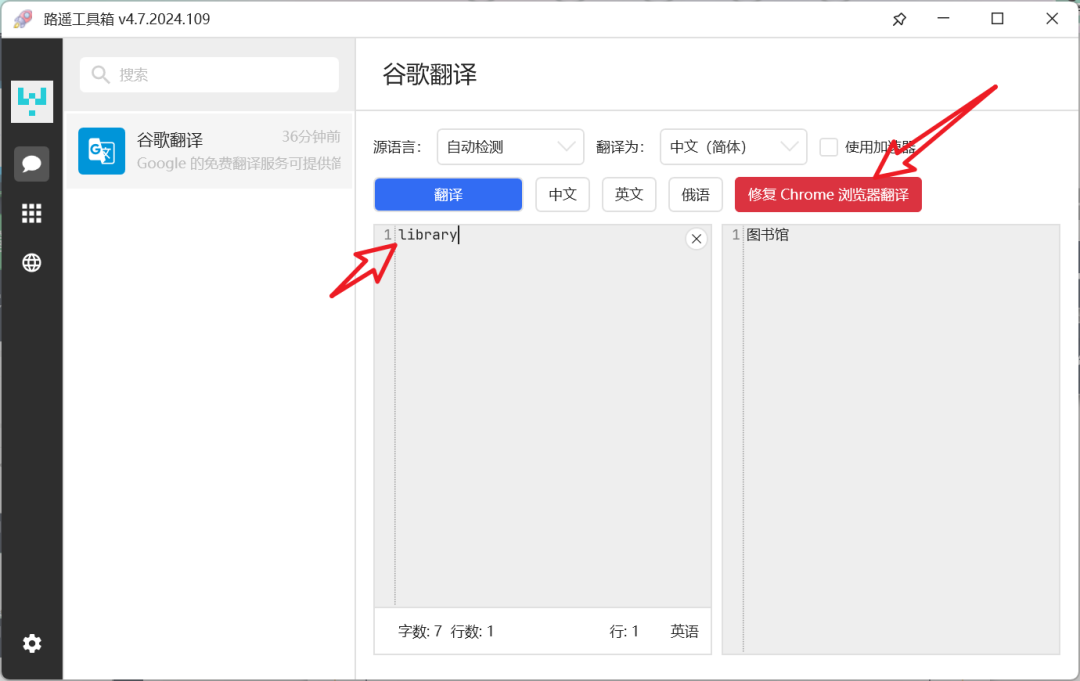Select the 中文 quick language button
This screenshot has width=1080, height=681.
click(x=563, y=195)
